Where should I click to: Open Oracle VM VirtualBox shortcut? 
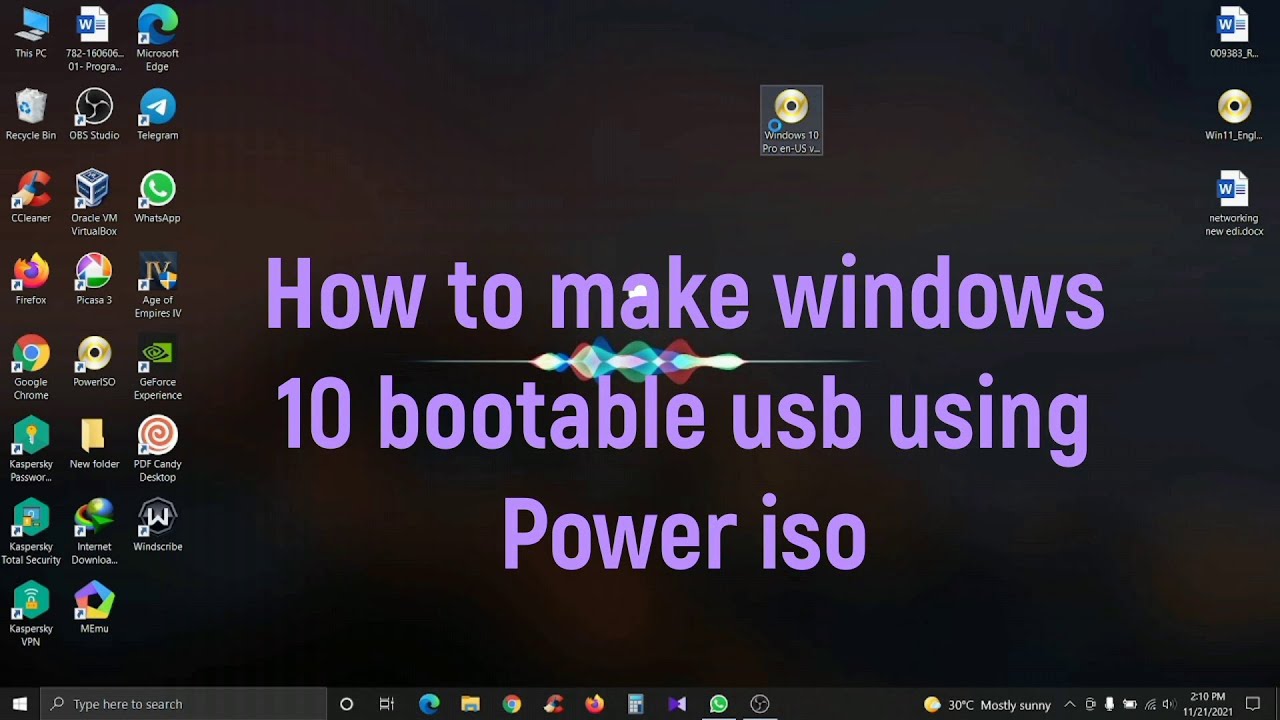[94, 204]
